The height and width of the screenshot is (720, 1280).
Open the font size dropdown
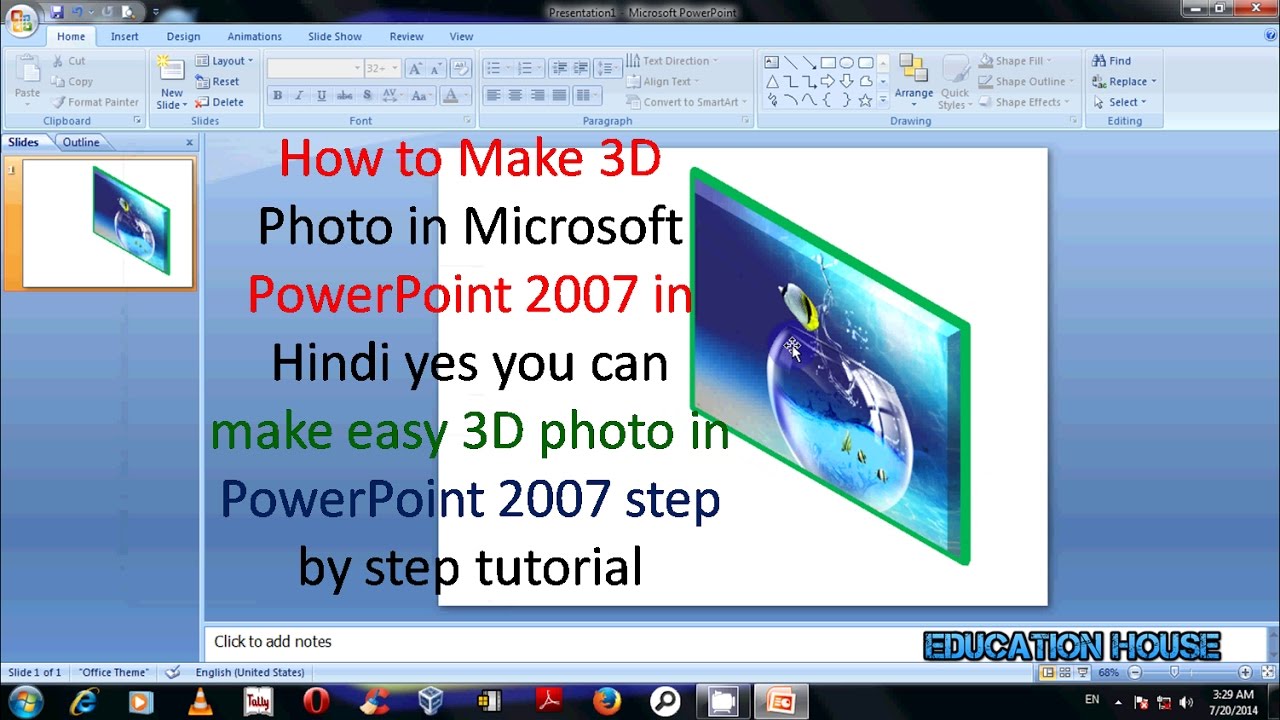381,68
